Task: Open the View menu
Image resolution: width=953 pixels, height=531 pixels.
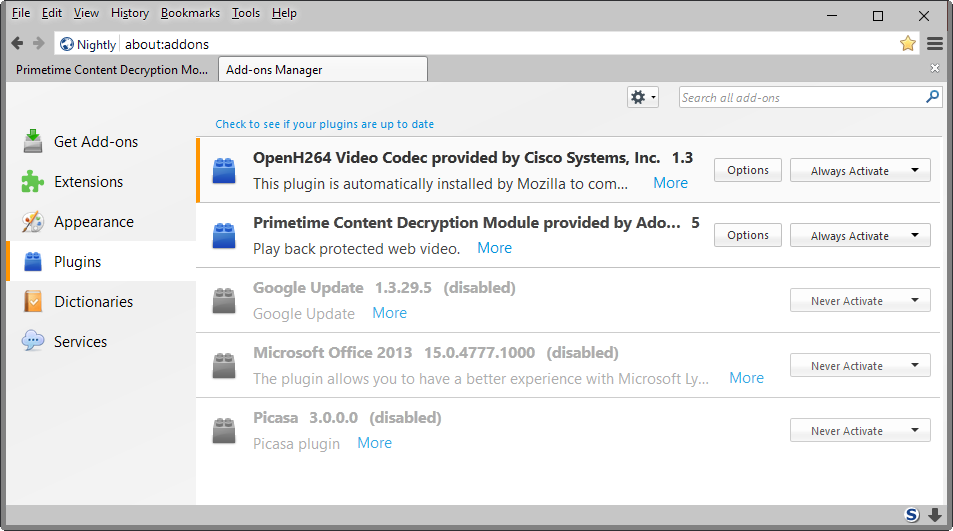Action: coord(86,13)
